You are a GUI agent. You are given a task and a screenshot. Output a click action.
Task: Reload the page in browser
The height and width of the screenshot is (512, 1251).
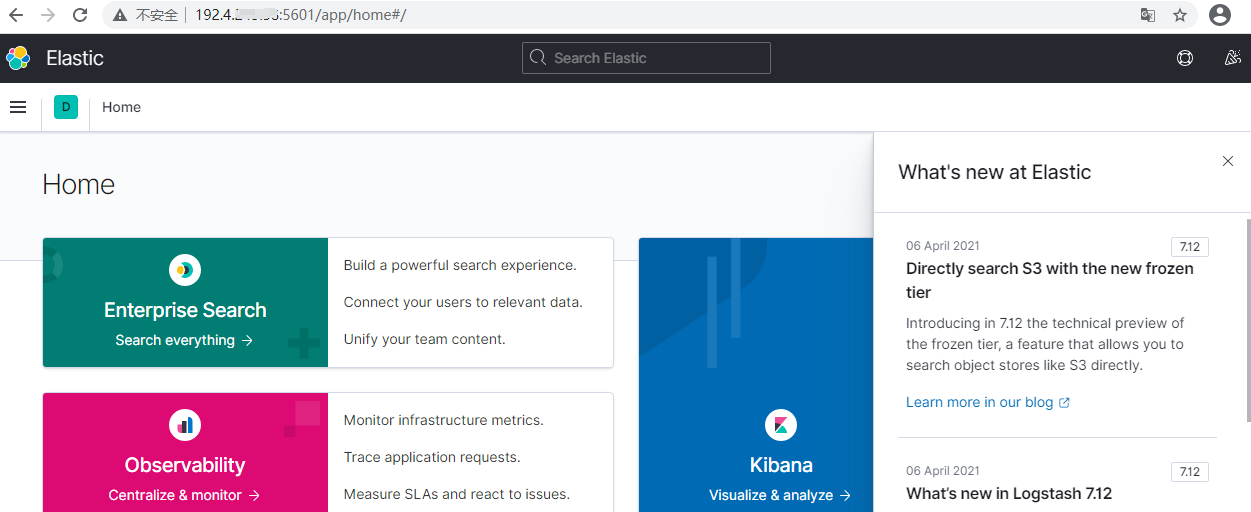(x=80, y=15)
